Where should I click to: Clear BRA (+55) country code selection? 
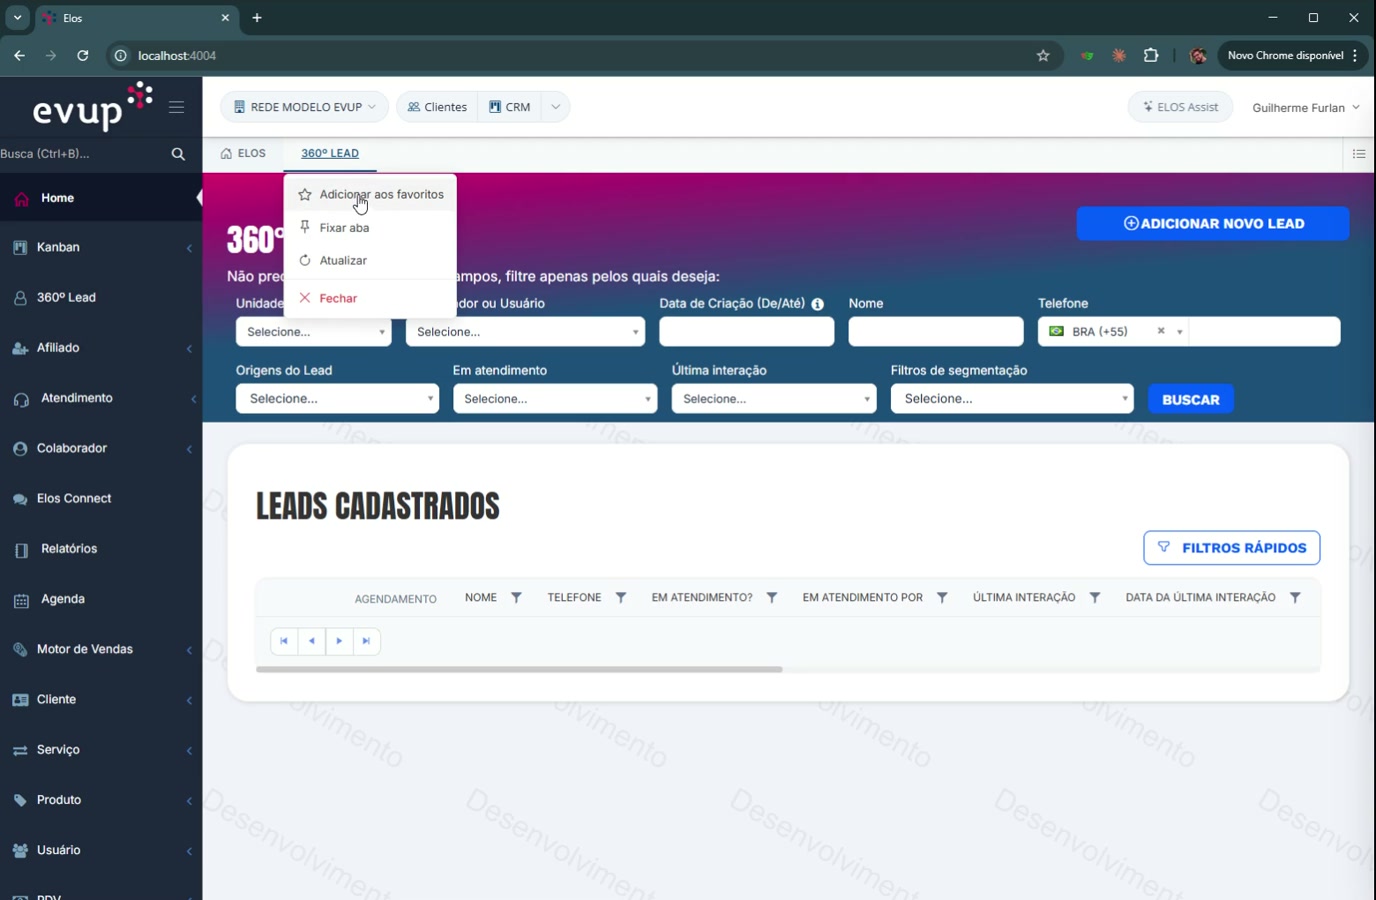point(1161,331)
